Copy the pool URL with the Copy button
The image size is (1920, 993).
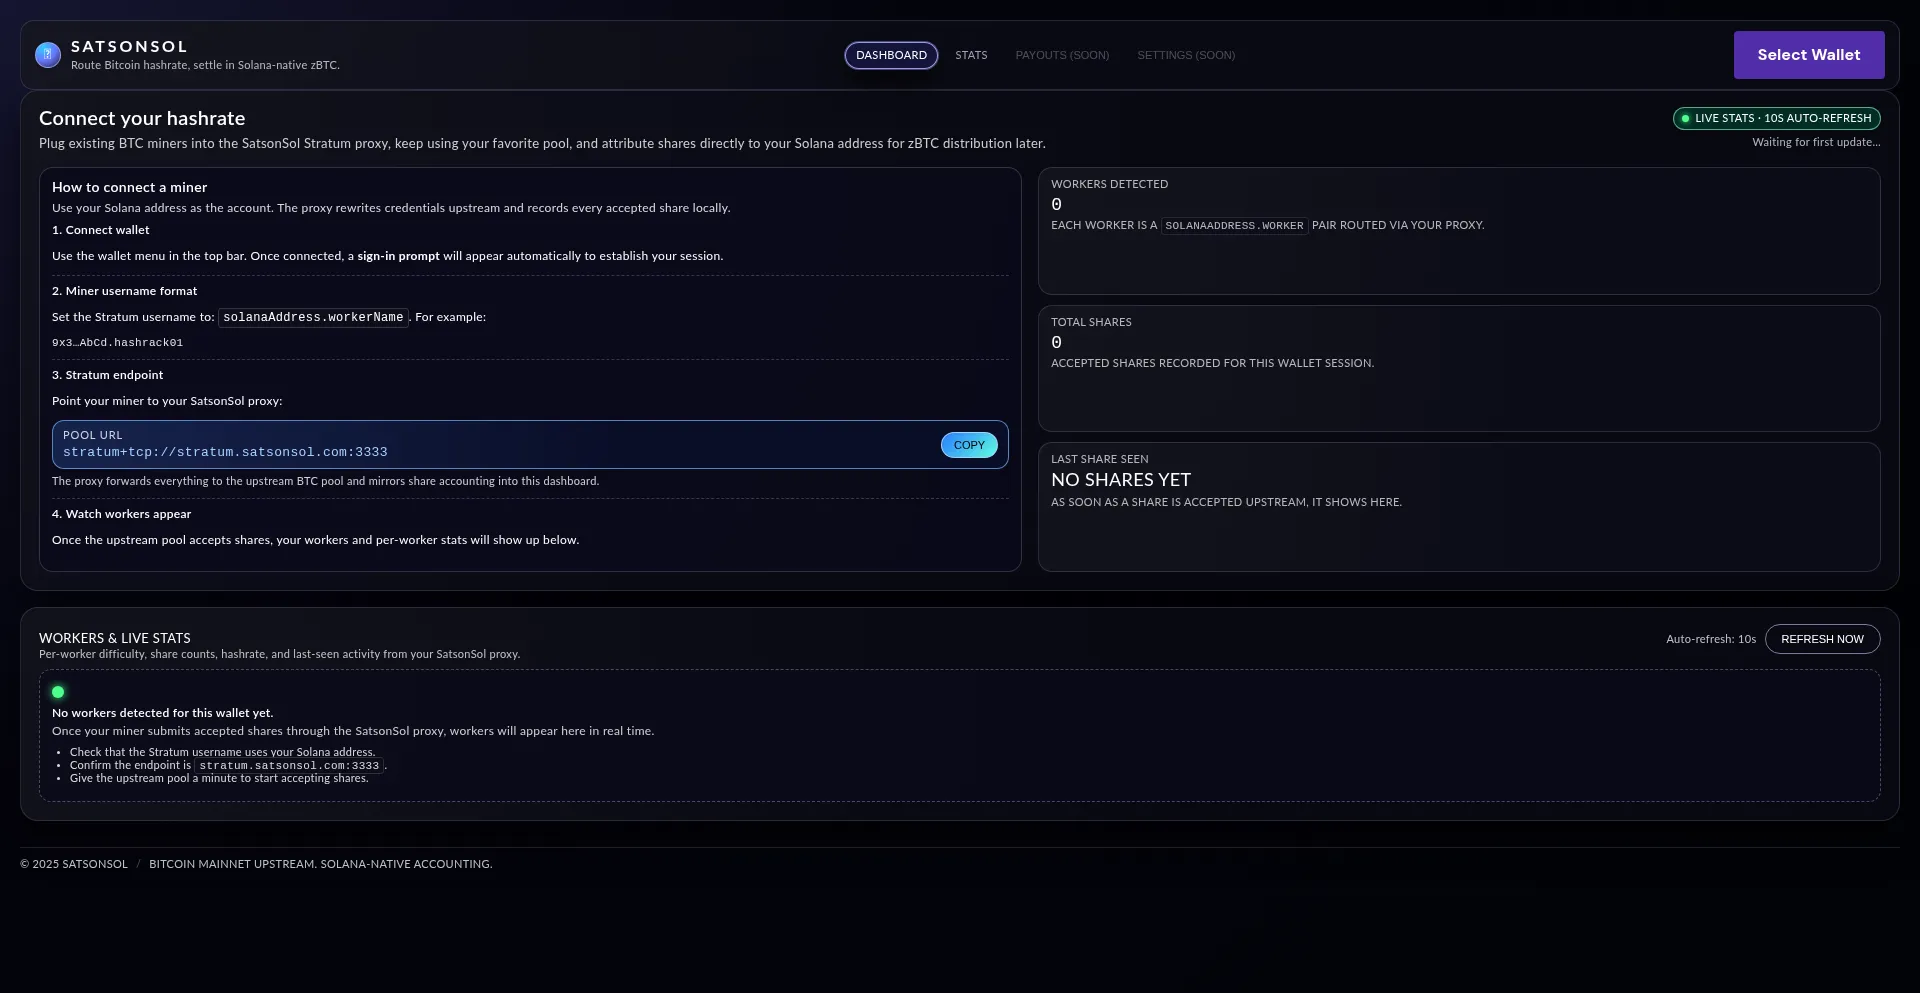968,446
